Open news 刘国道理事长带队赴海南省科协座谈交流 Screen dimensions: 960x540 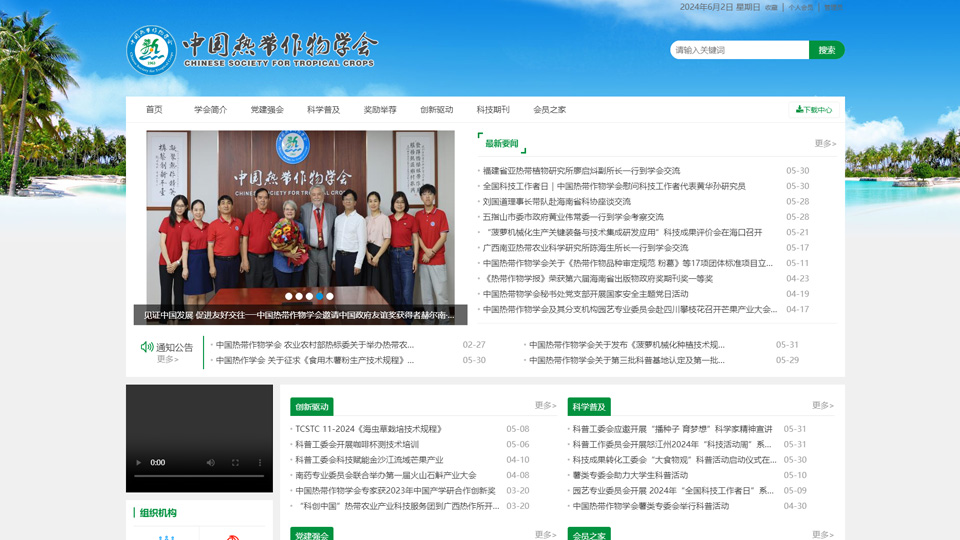click(x=557, y=201)
